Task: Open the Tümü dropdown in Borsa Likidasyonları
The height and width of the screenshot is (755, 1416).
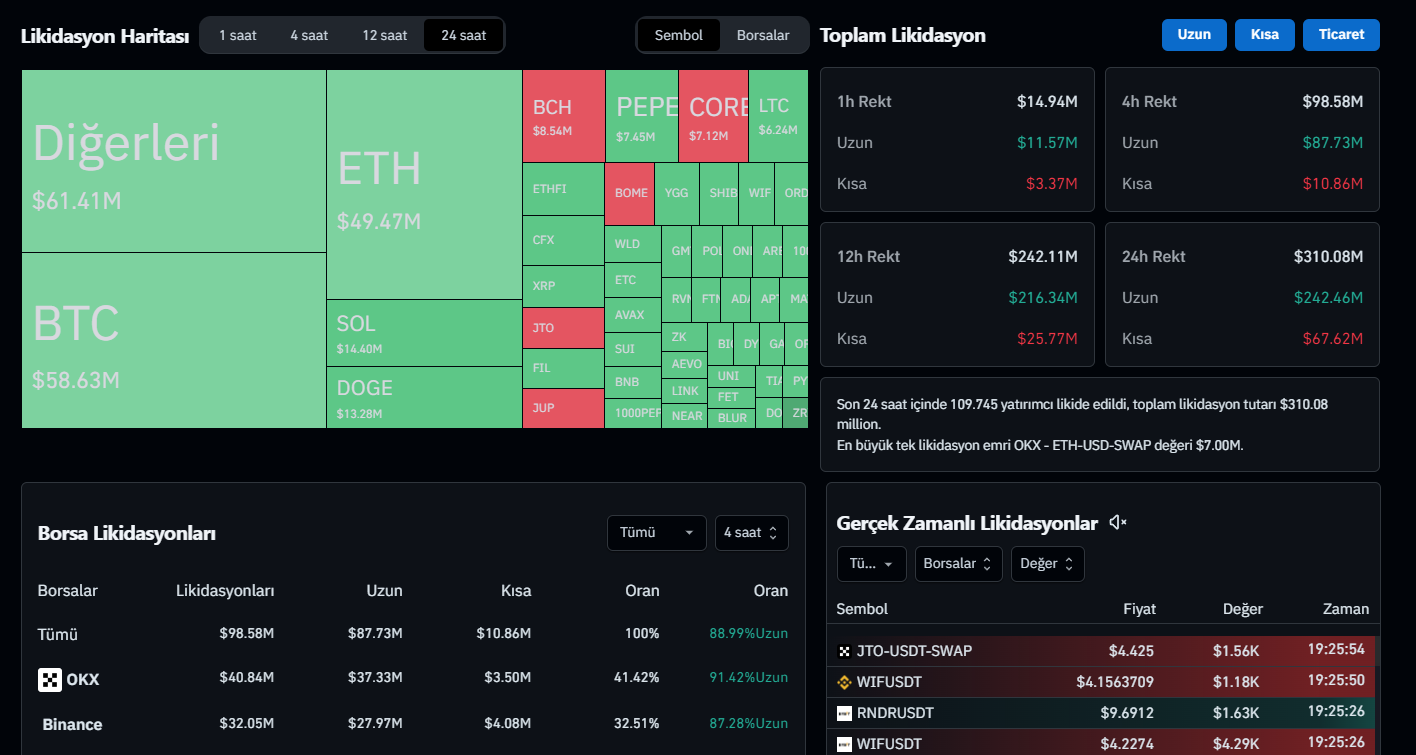Action: pyautogui.click(x=656, y=533)
